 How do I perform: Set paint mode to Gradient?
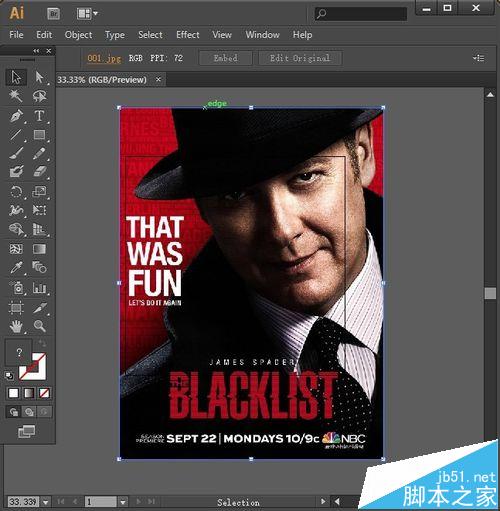29,393
